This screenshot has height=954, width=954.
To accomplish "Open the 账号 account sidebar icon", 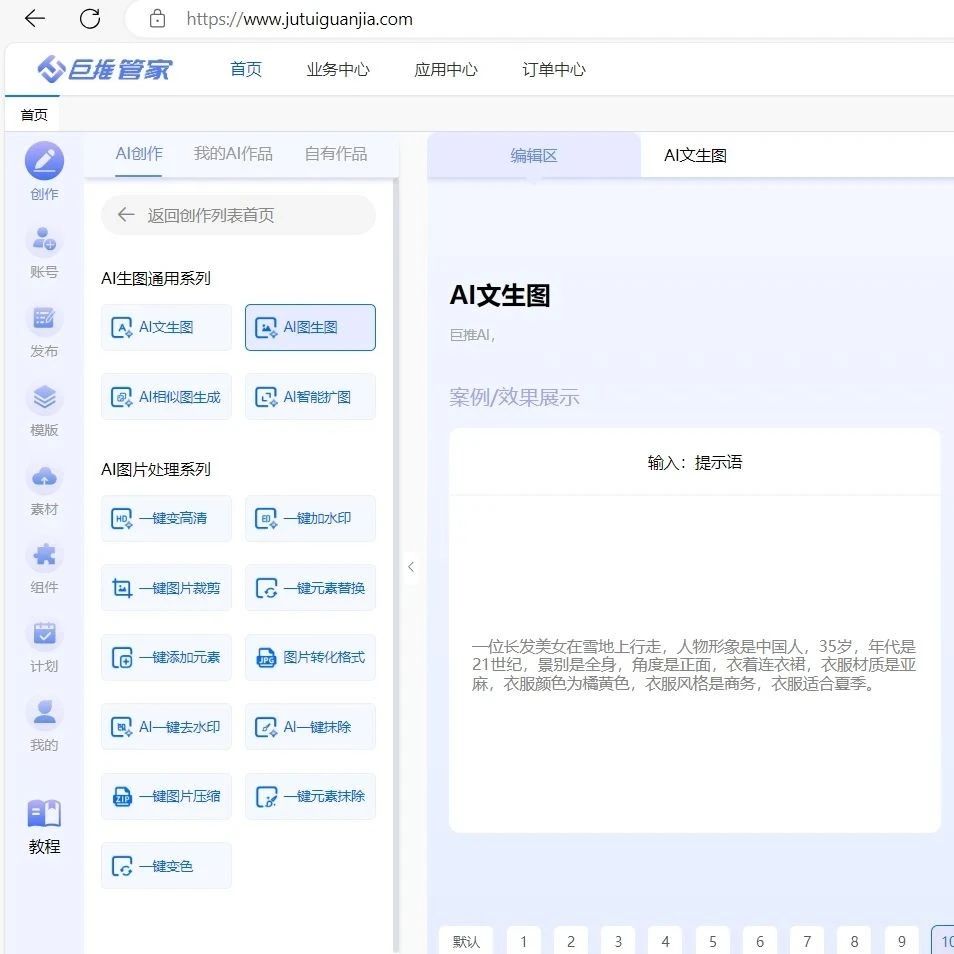I will [x=44, y=240].
